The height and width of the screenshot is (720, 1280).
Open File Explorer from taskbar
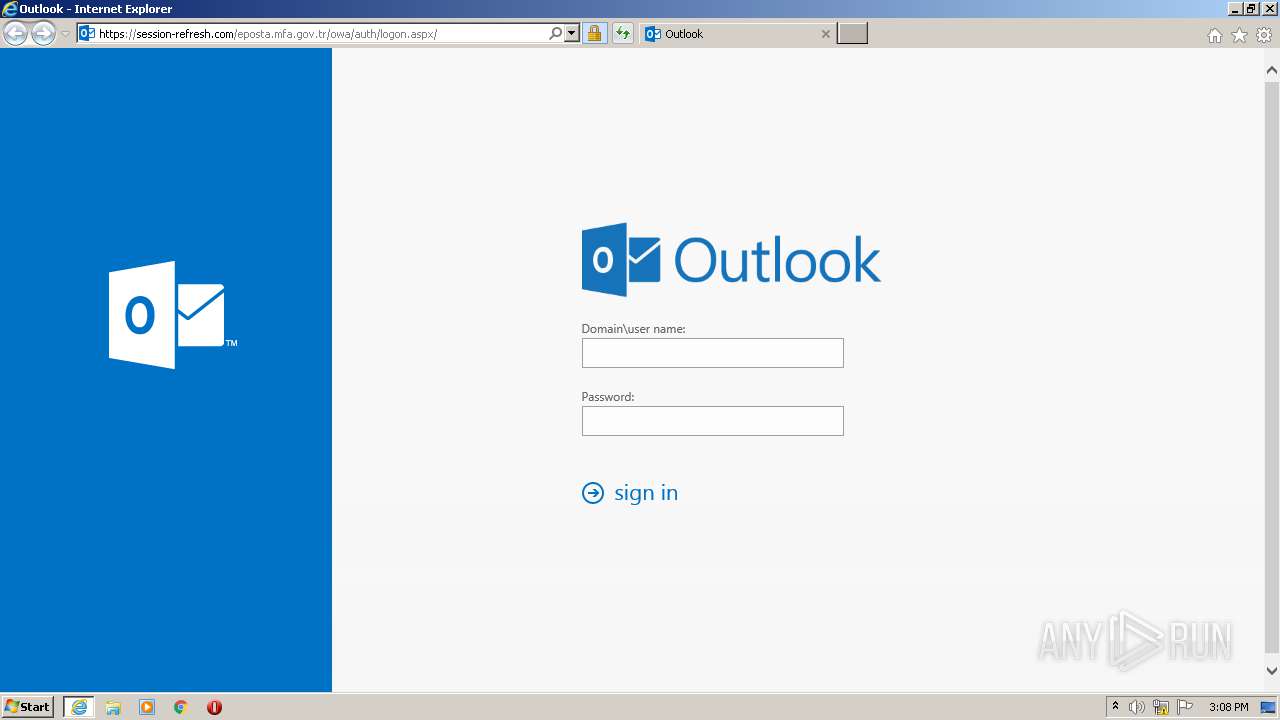click(113, 707)
